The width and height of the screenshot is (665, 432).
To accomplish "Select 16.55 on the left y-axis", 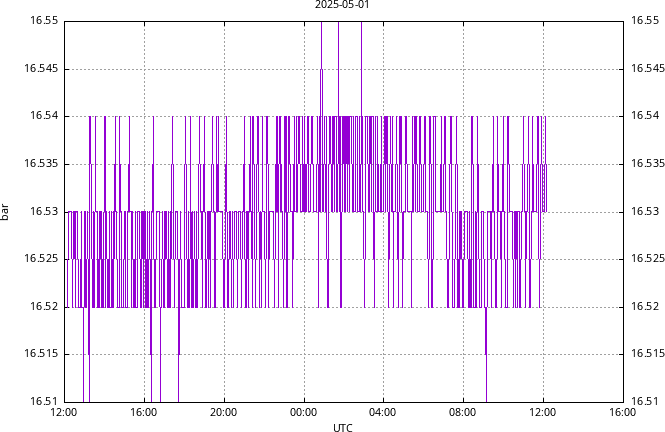I will point(44,20).
